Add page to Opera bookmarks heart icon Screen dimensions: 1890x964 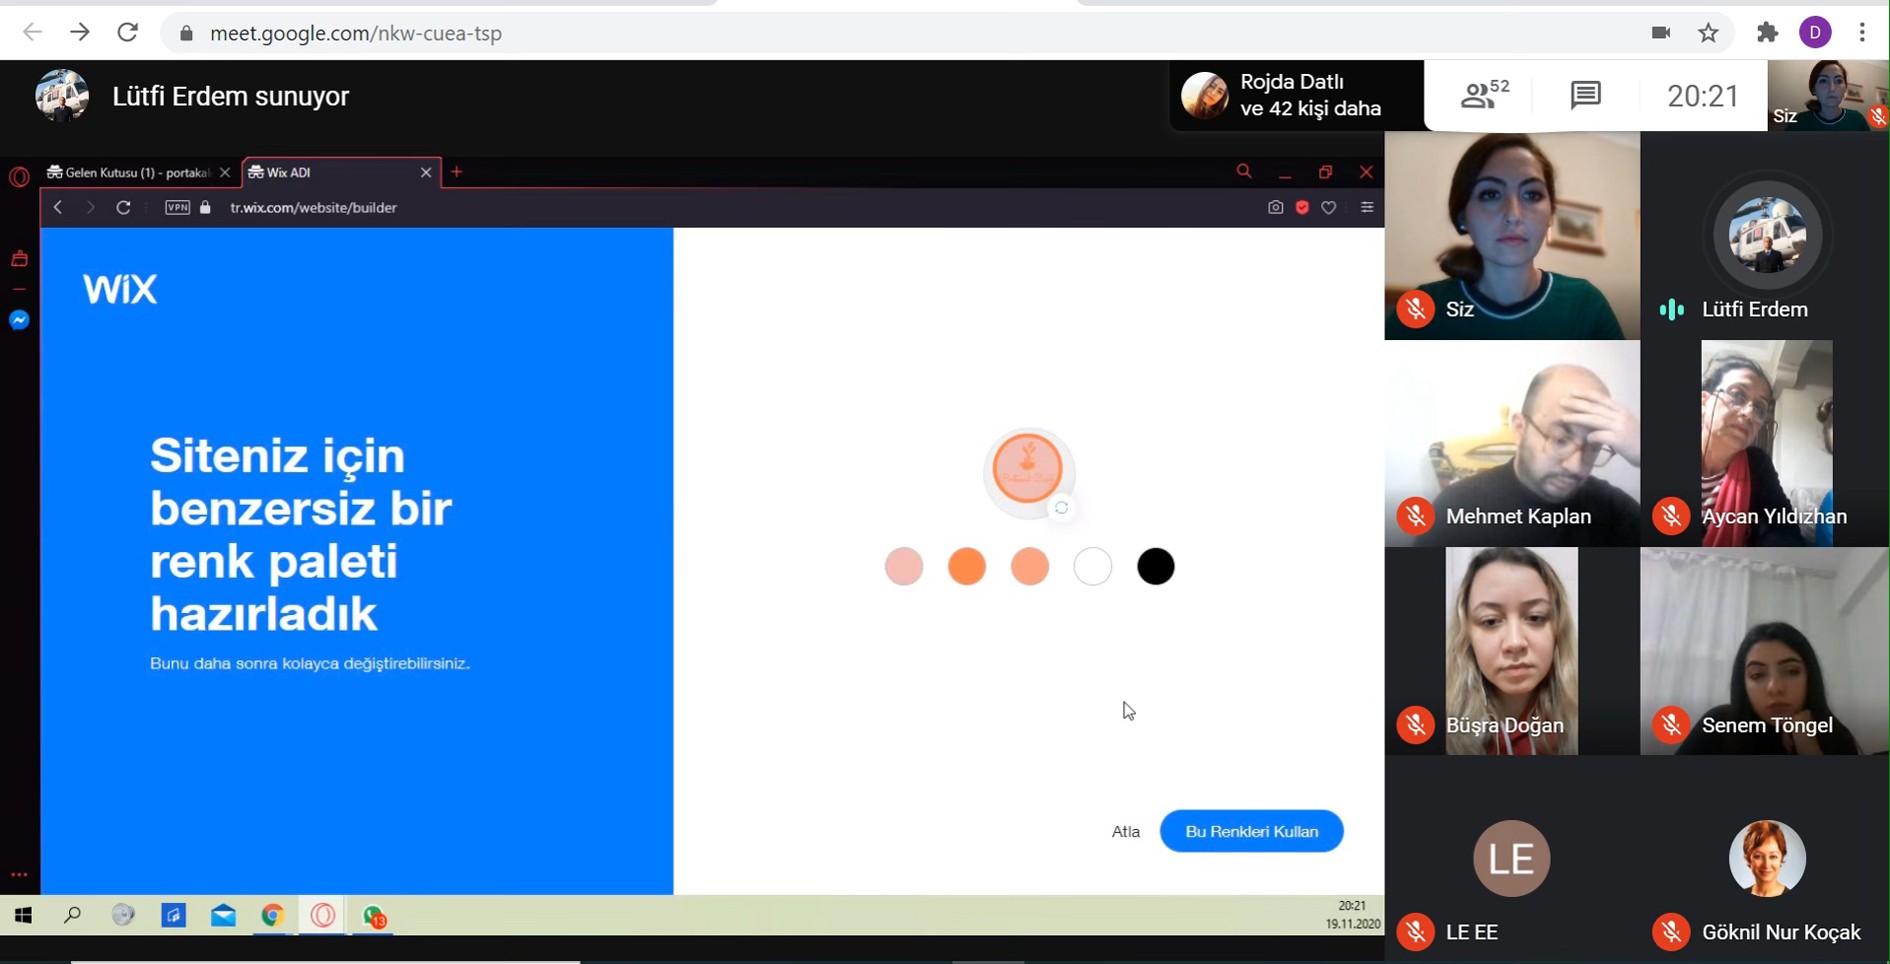[x=1329, y=207]
